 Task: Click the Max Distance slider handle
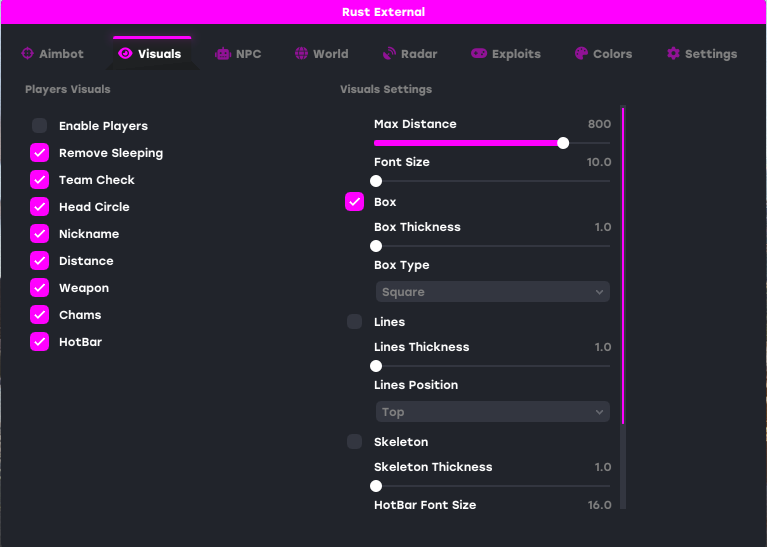click(563, 143)
